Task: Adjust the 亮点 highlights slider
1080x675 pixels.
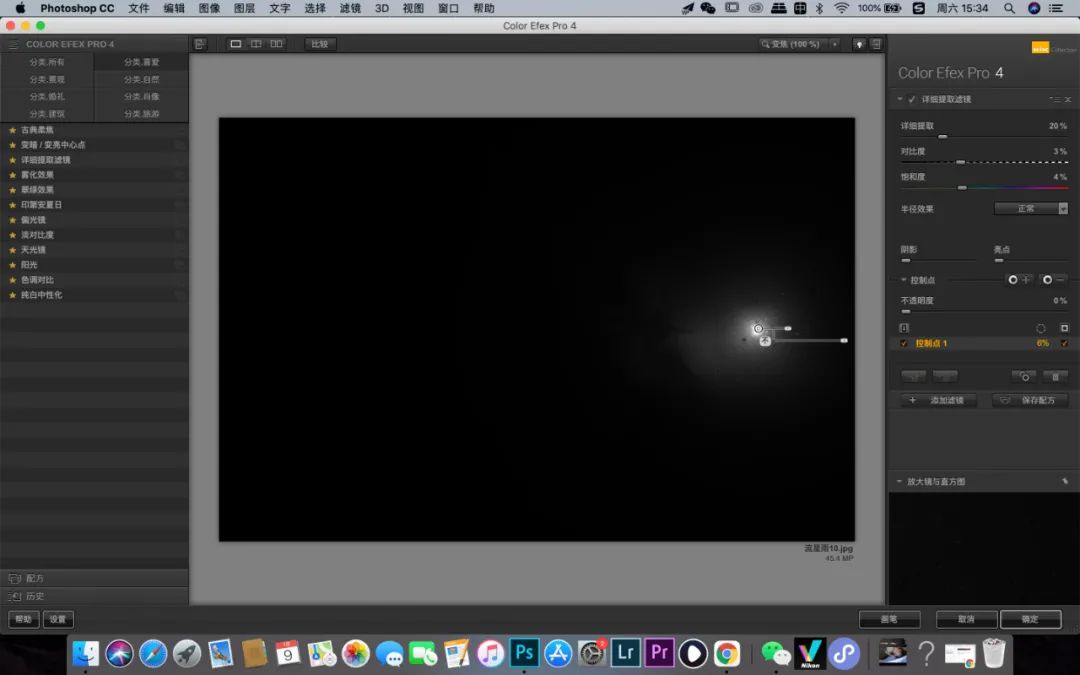Action: pyautogui.click(x=999, y=260)
